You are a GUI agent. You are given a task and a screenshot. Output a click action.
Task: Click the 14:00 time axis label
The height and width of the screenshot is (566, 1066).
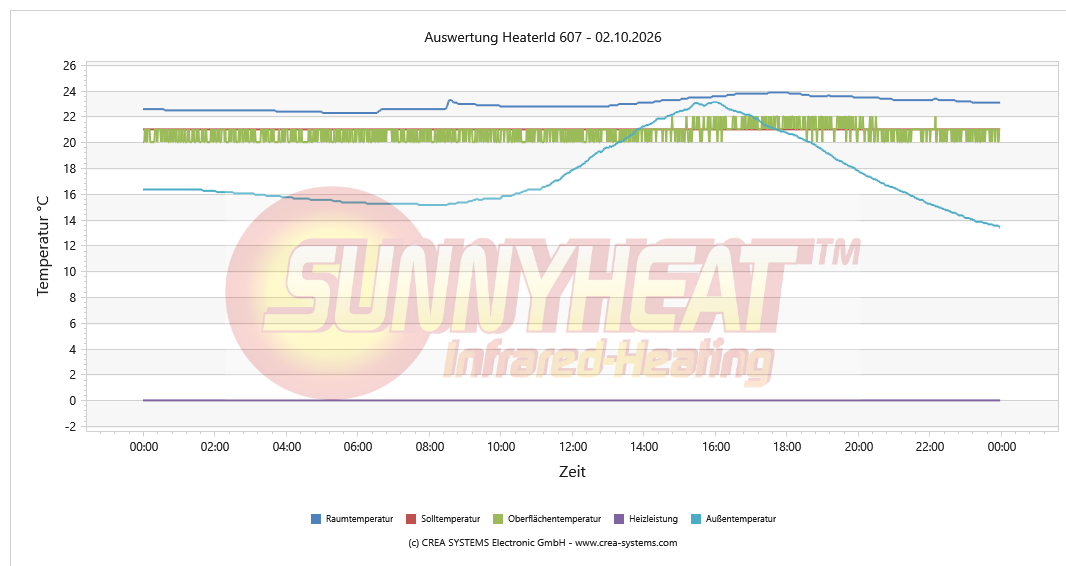tap(644, 447)
